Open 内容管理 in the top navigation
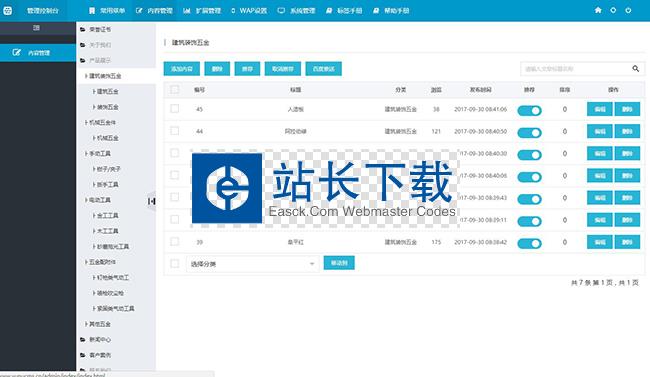The width and height of the screenshot is (650, 377). [154, 10]
